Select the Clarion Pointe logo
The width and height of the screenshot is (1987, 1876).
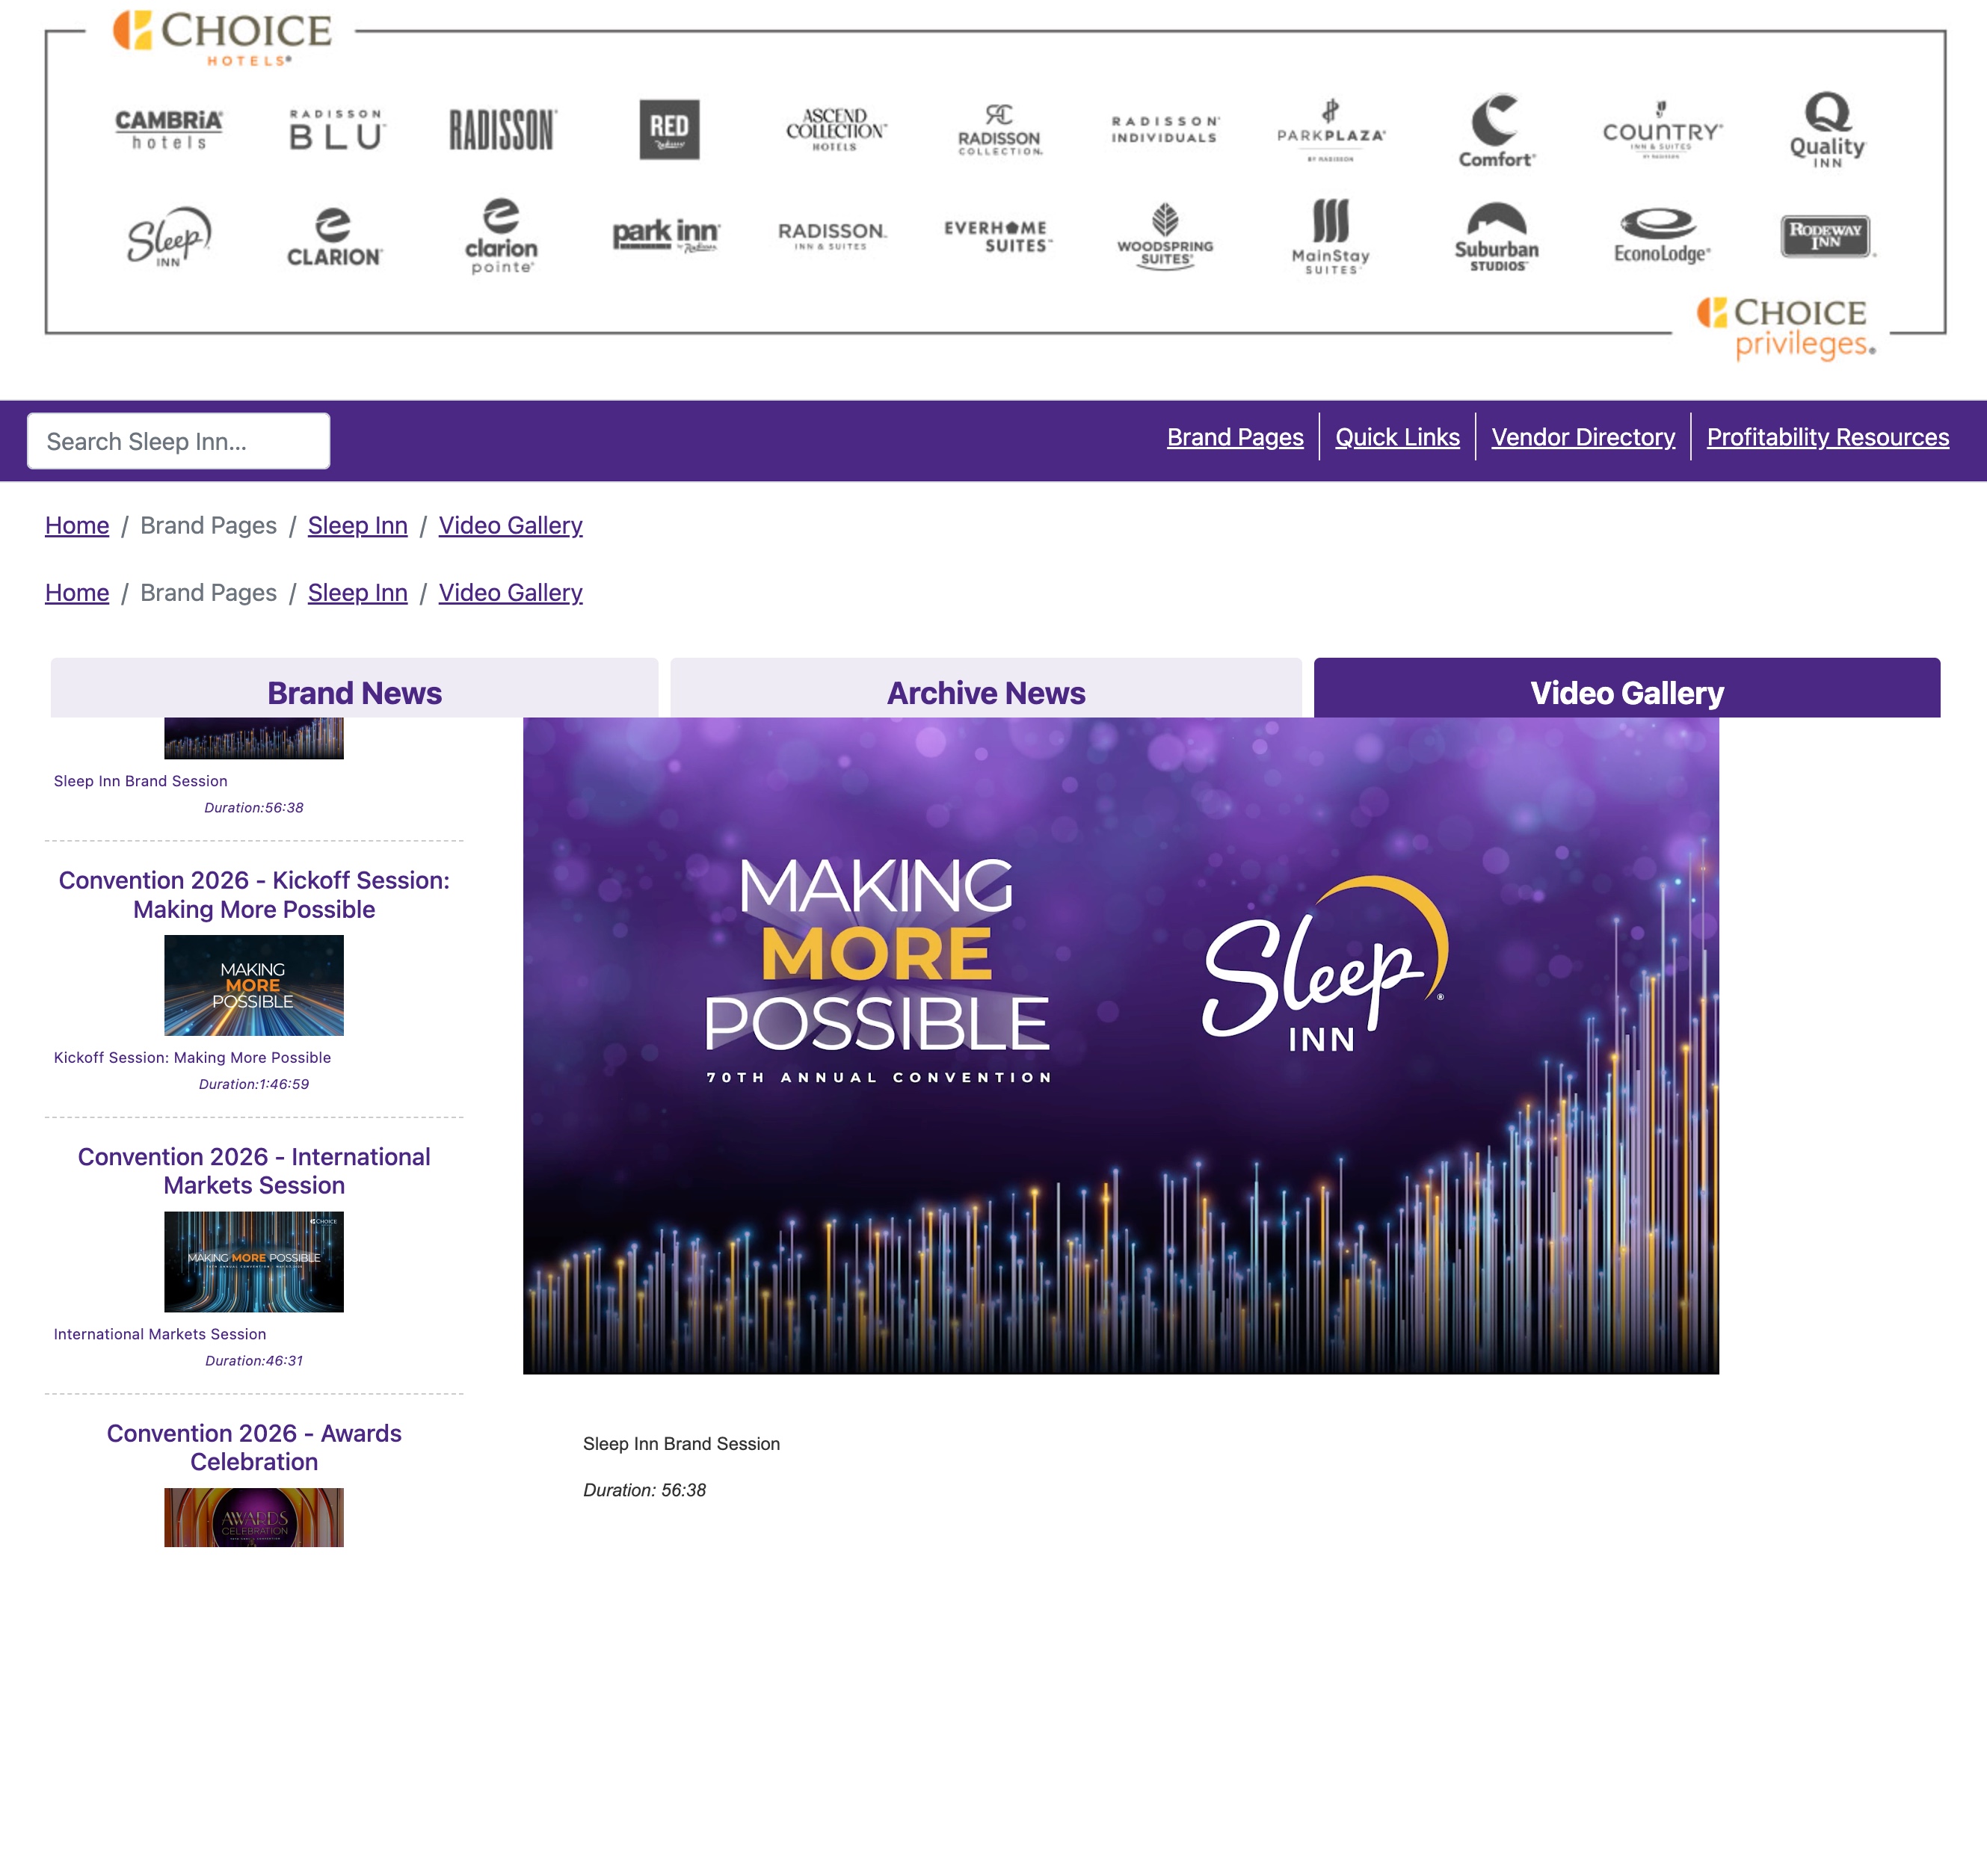(501, 237)
